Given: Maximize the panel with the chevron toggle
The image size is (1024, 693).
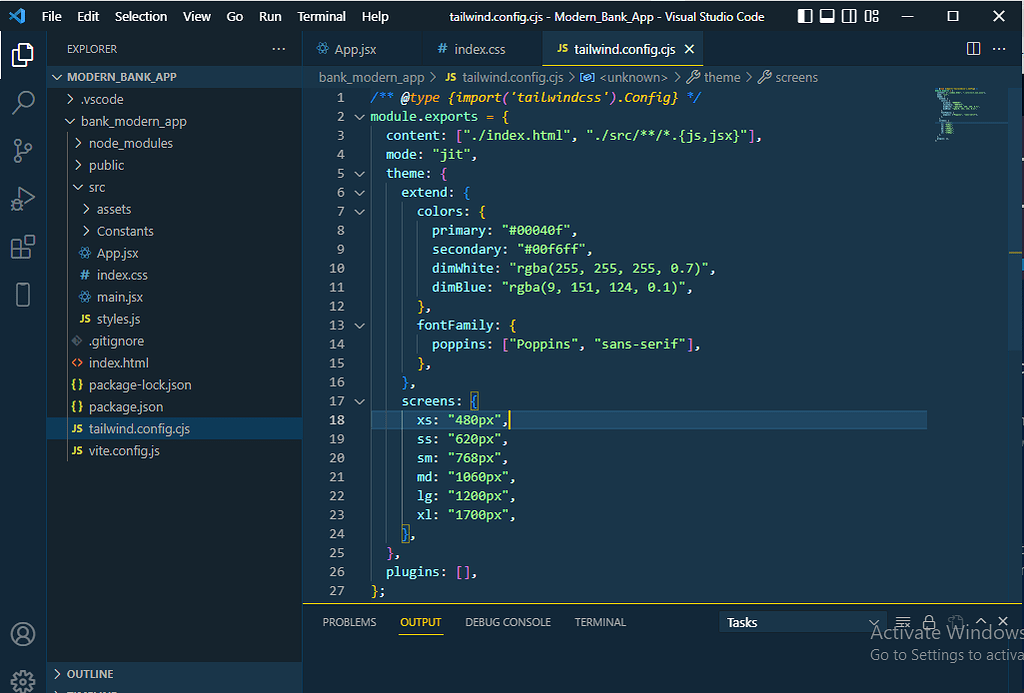Looking at the screenshot, I should [x=981, y=621].
